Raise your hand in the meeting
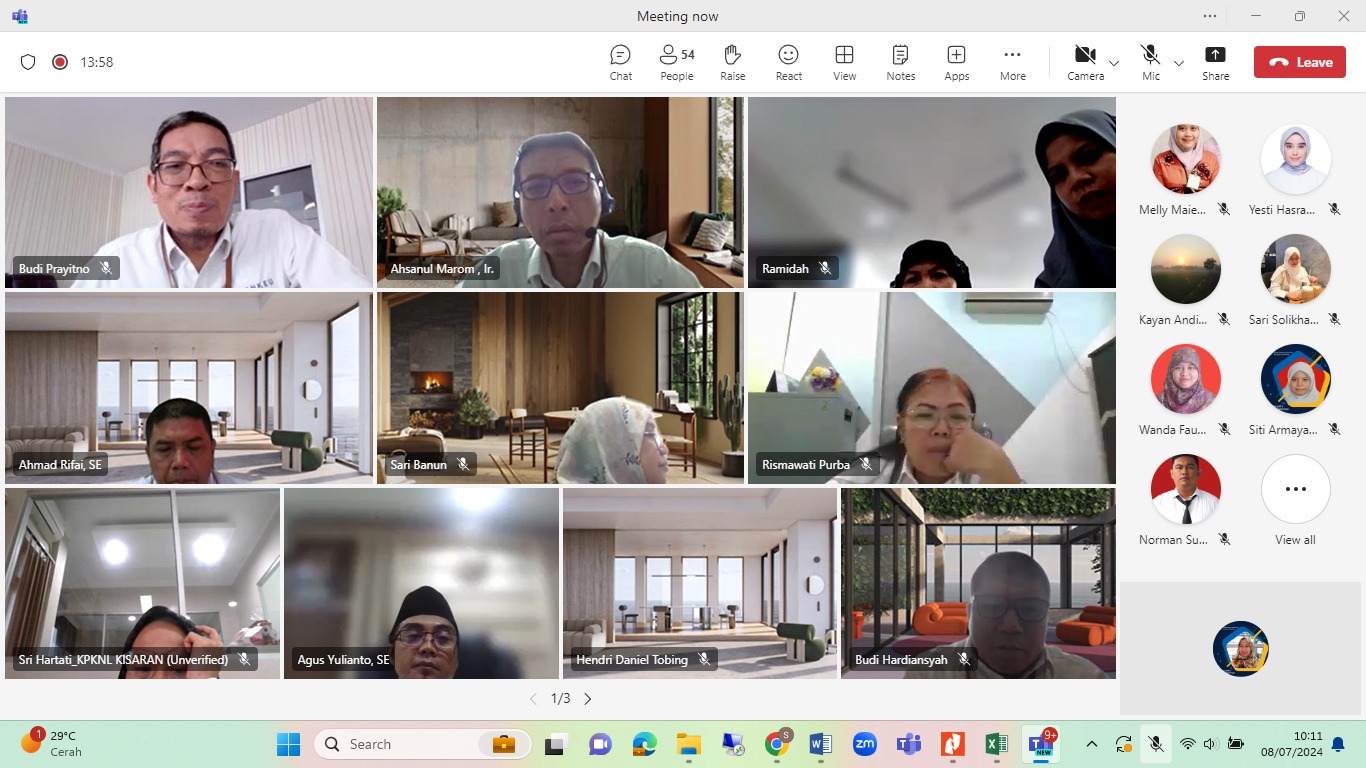This screenshot has height=768, width=1366. click(x=732, y=62)
